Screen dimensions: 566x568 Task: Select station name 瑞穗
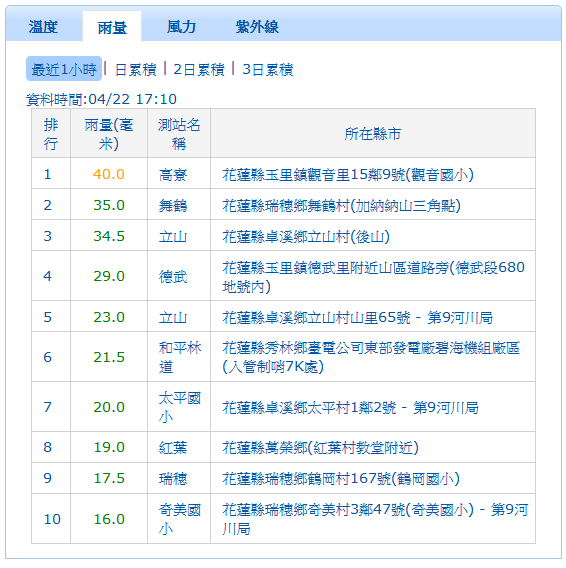pos(173,479)
